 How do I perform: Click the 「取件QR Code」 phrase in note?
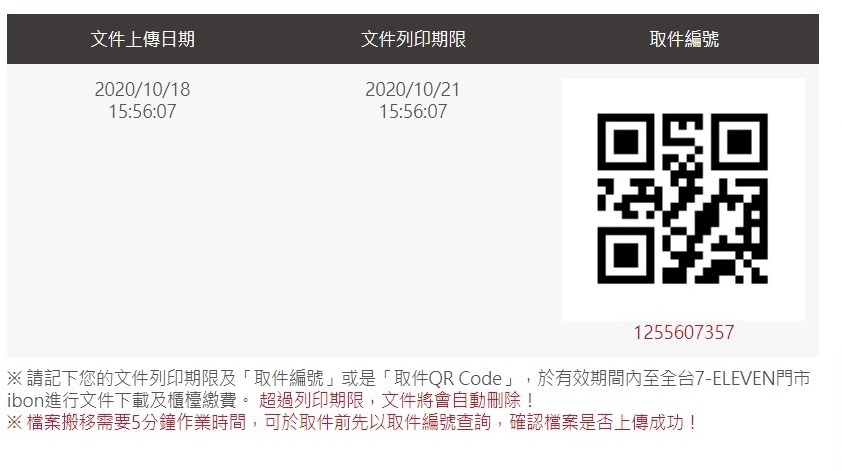[447, 379]
